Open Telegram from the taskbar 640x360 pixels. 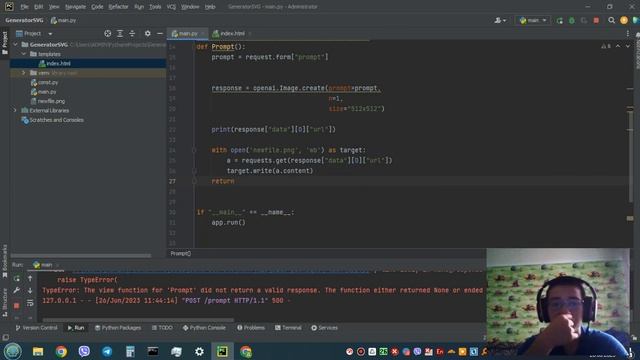pos(107,351)
